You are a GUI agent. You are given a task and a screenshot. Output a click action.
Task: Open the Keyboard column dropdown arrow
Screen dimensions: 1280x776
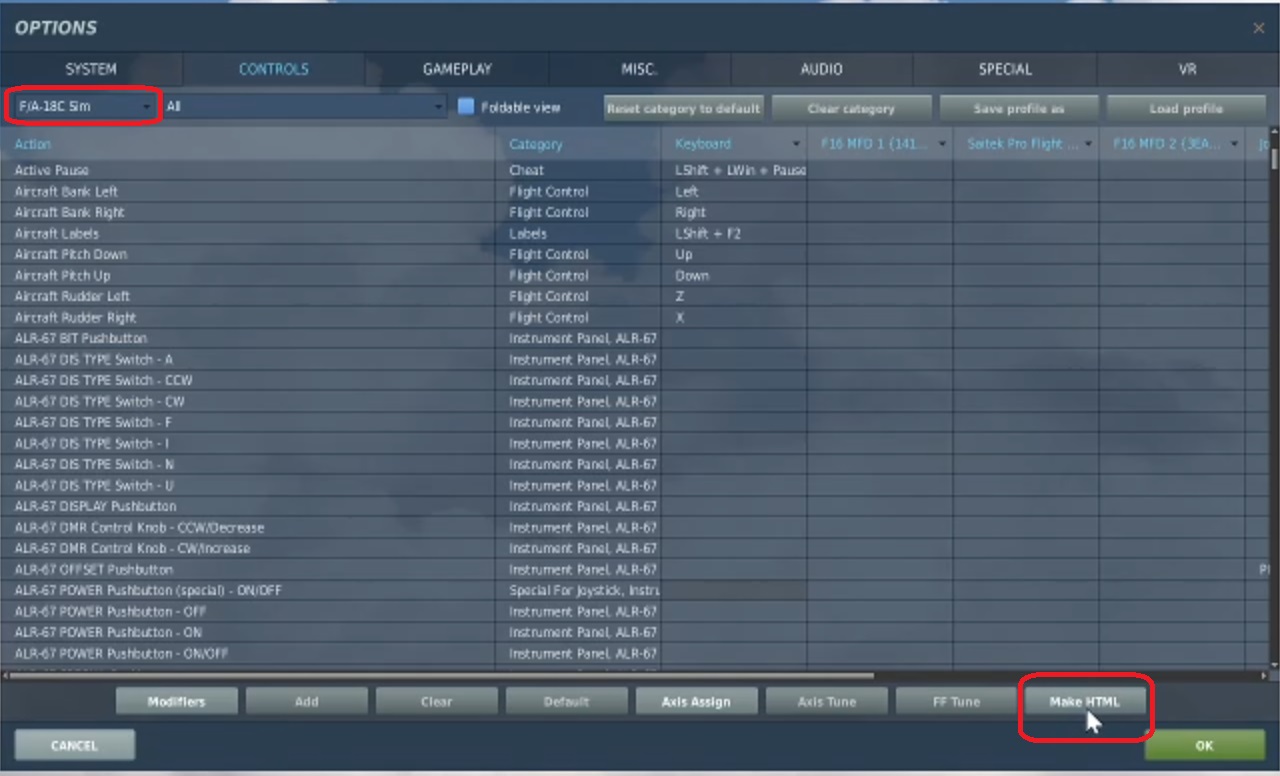point(796,145)
